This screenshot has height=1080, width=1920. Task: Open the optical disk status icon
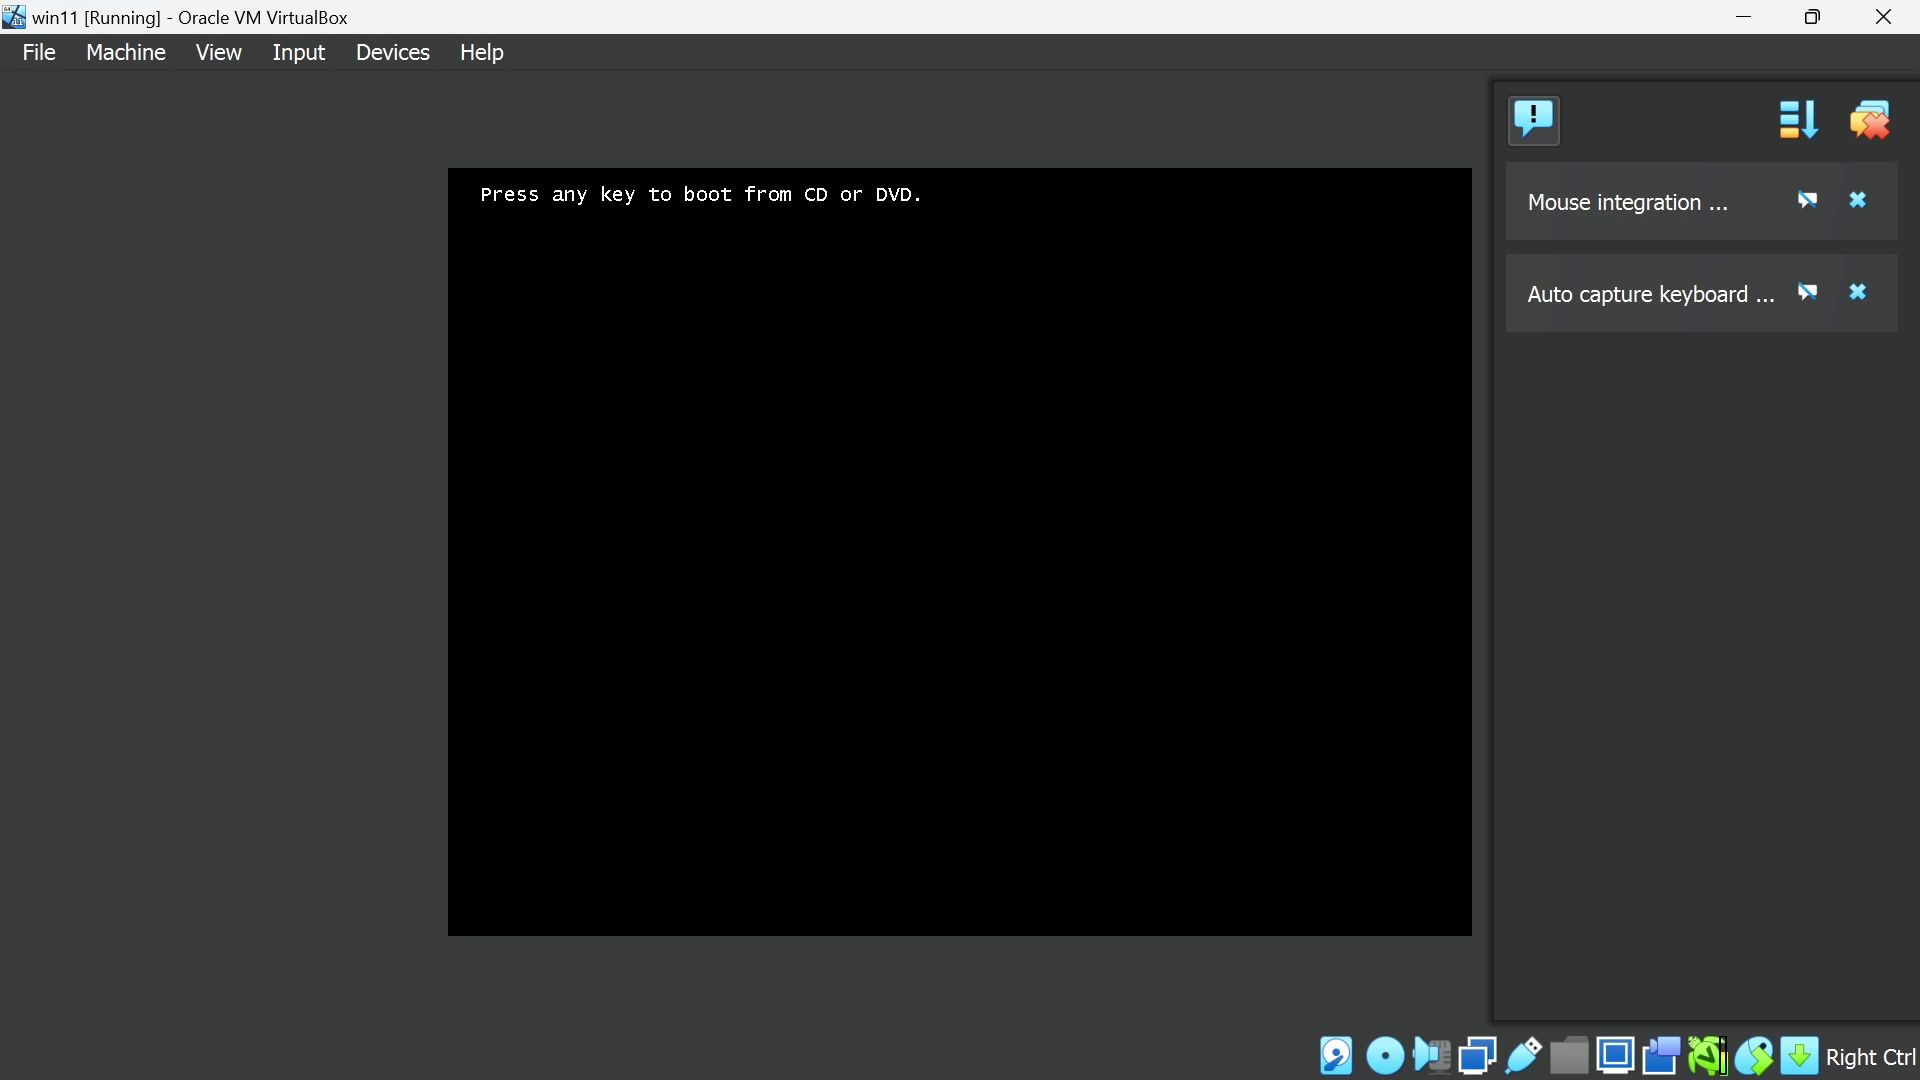(1385, 1056)
